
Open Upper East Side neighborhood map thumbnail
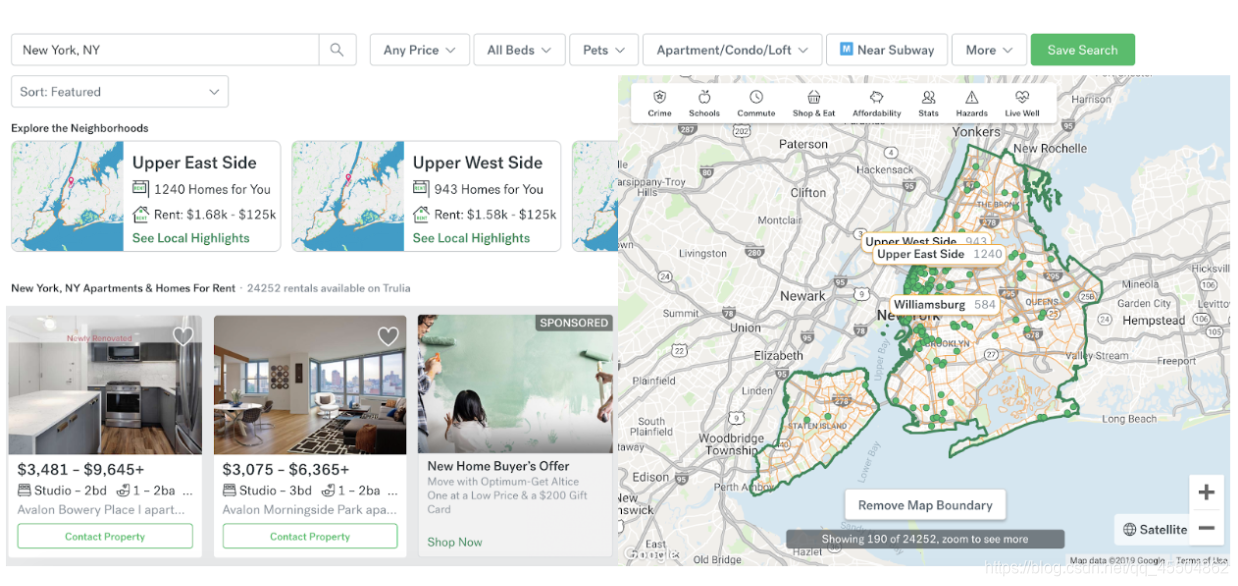[68, 196]
